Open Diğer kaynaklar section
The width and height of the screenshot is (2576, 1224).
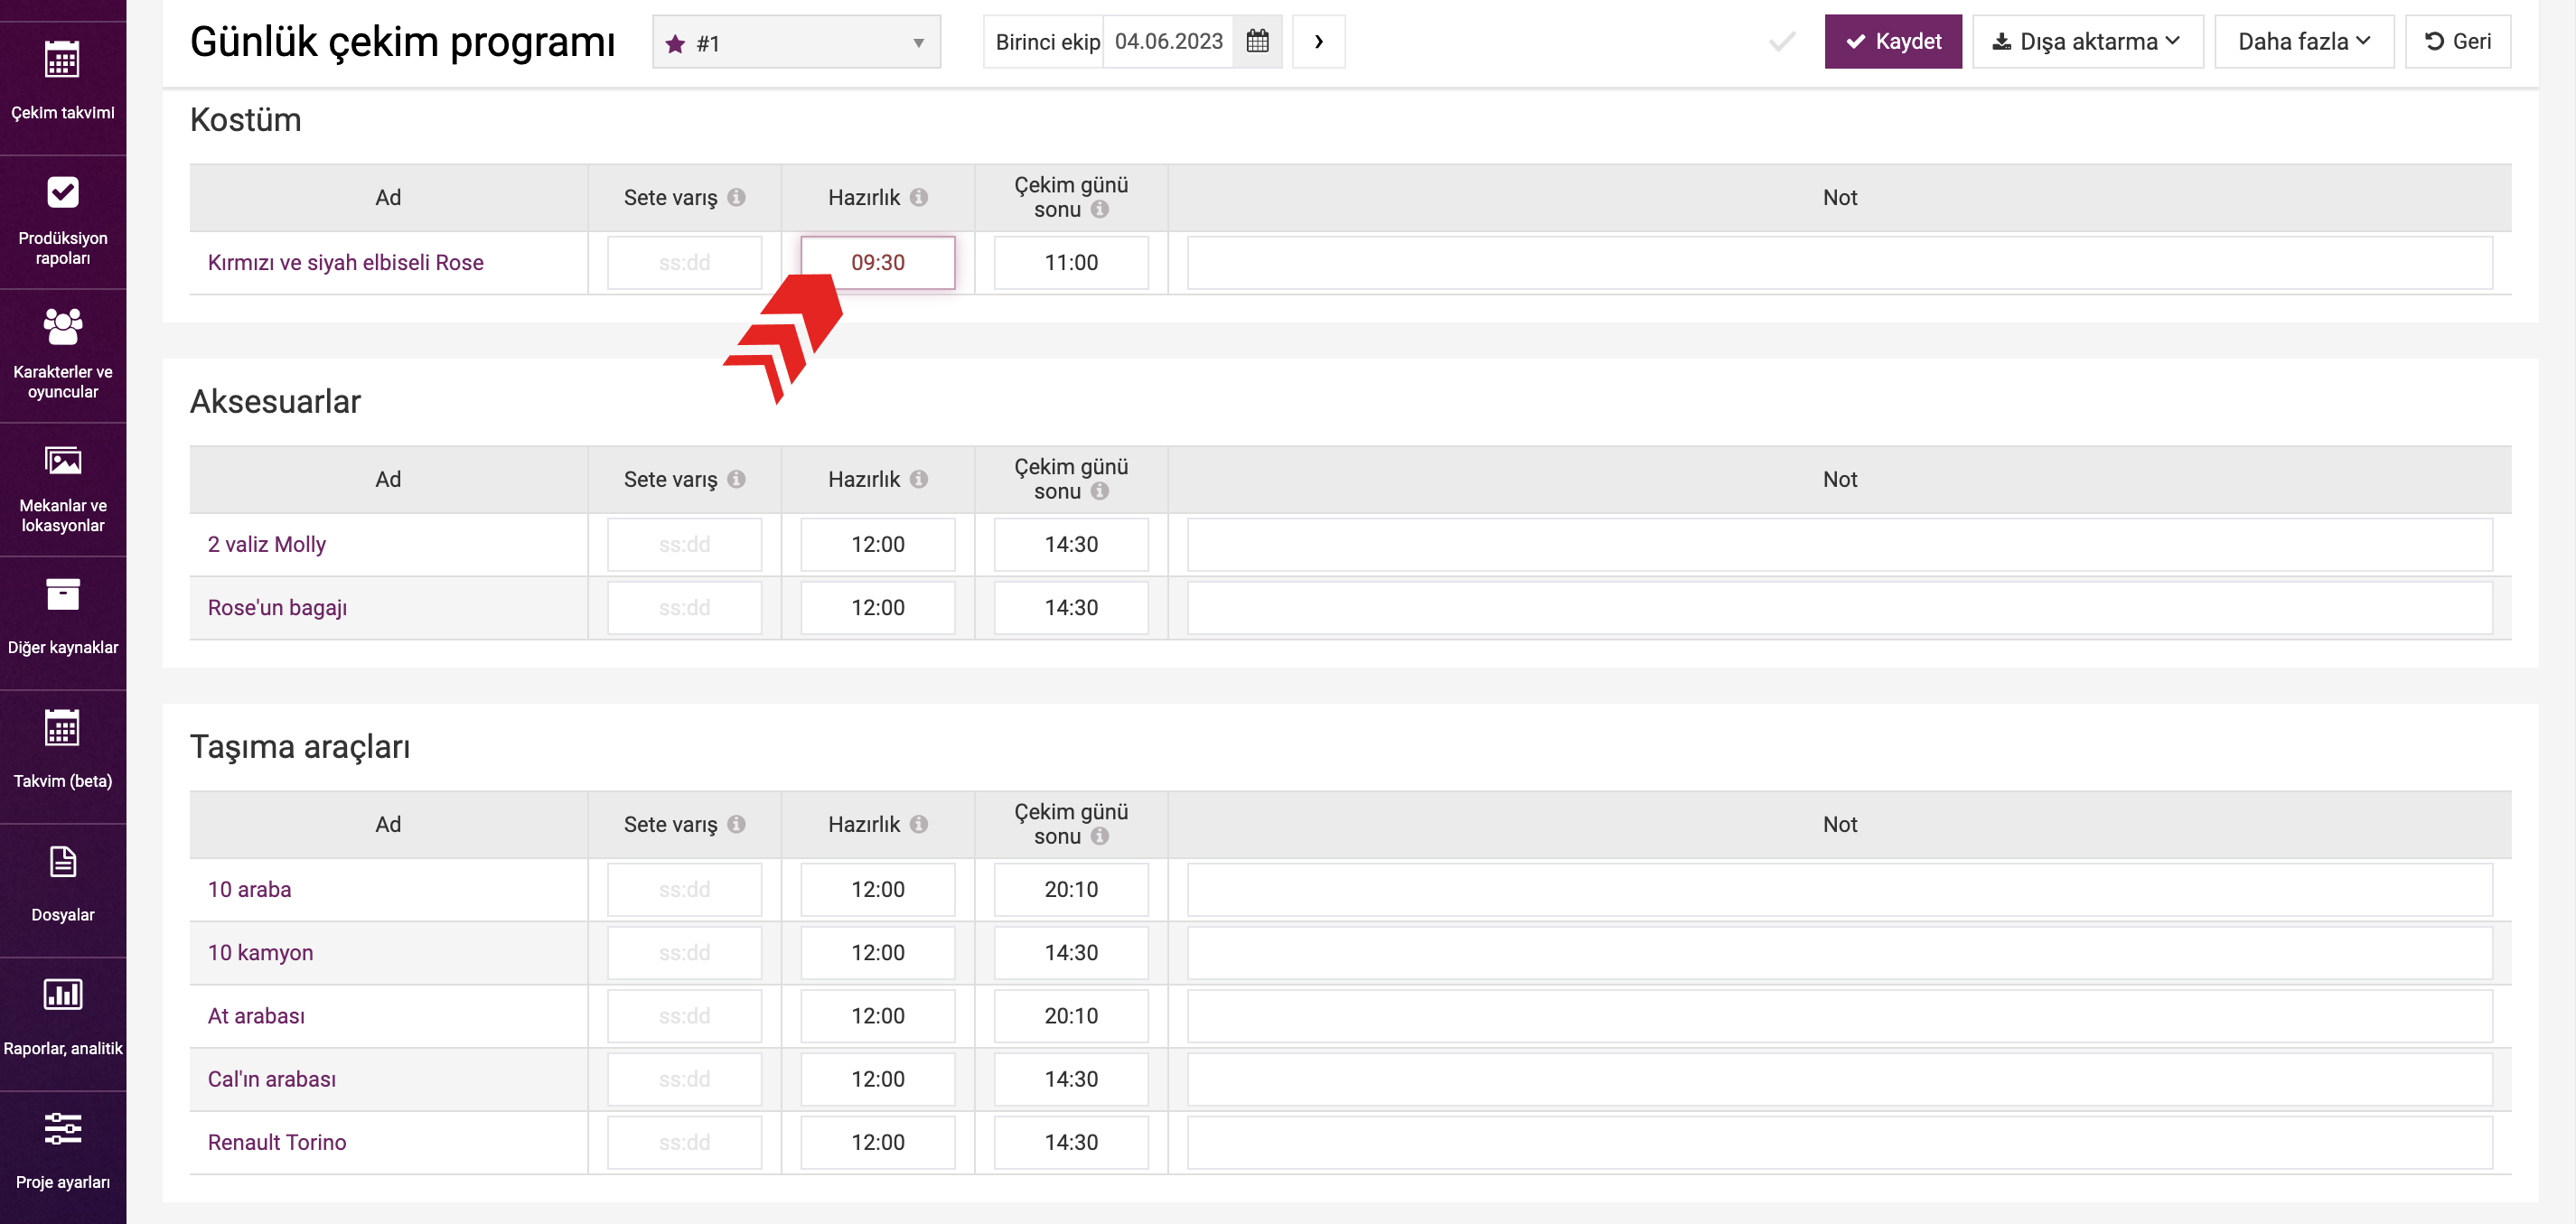[x=63, y=623]
